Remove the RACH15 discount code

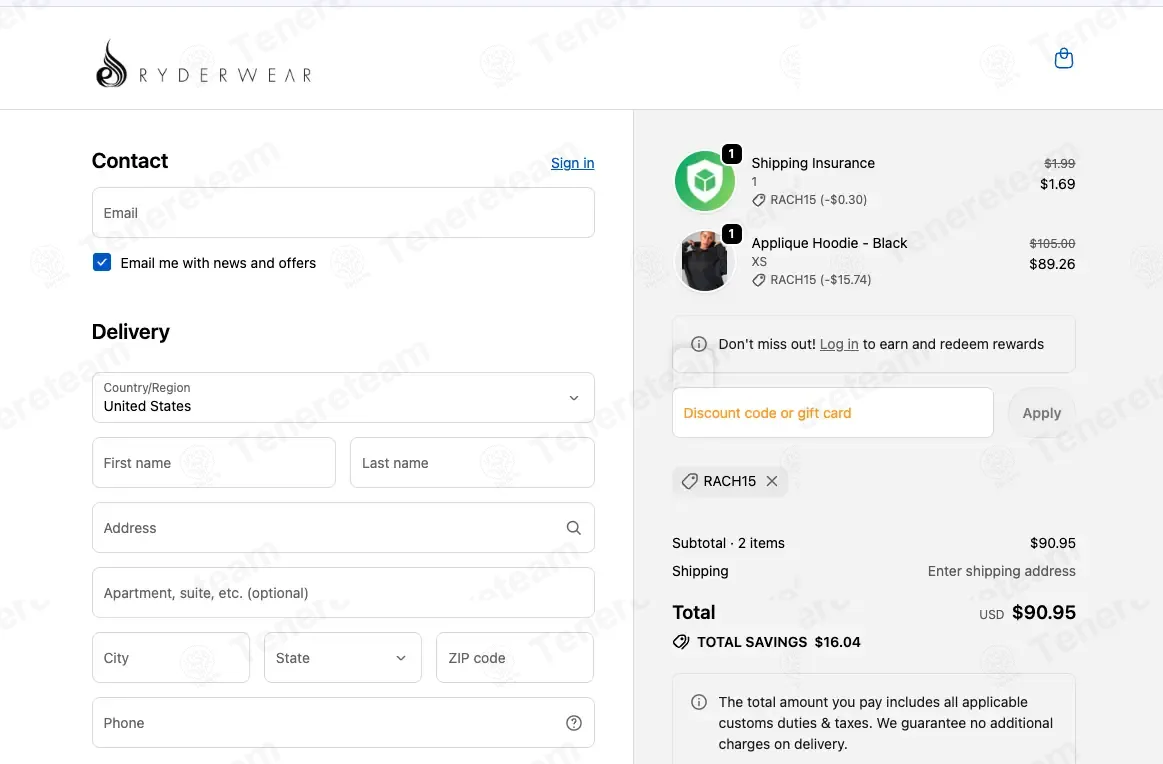coord(772,481)
